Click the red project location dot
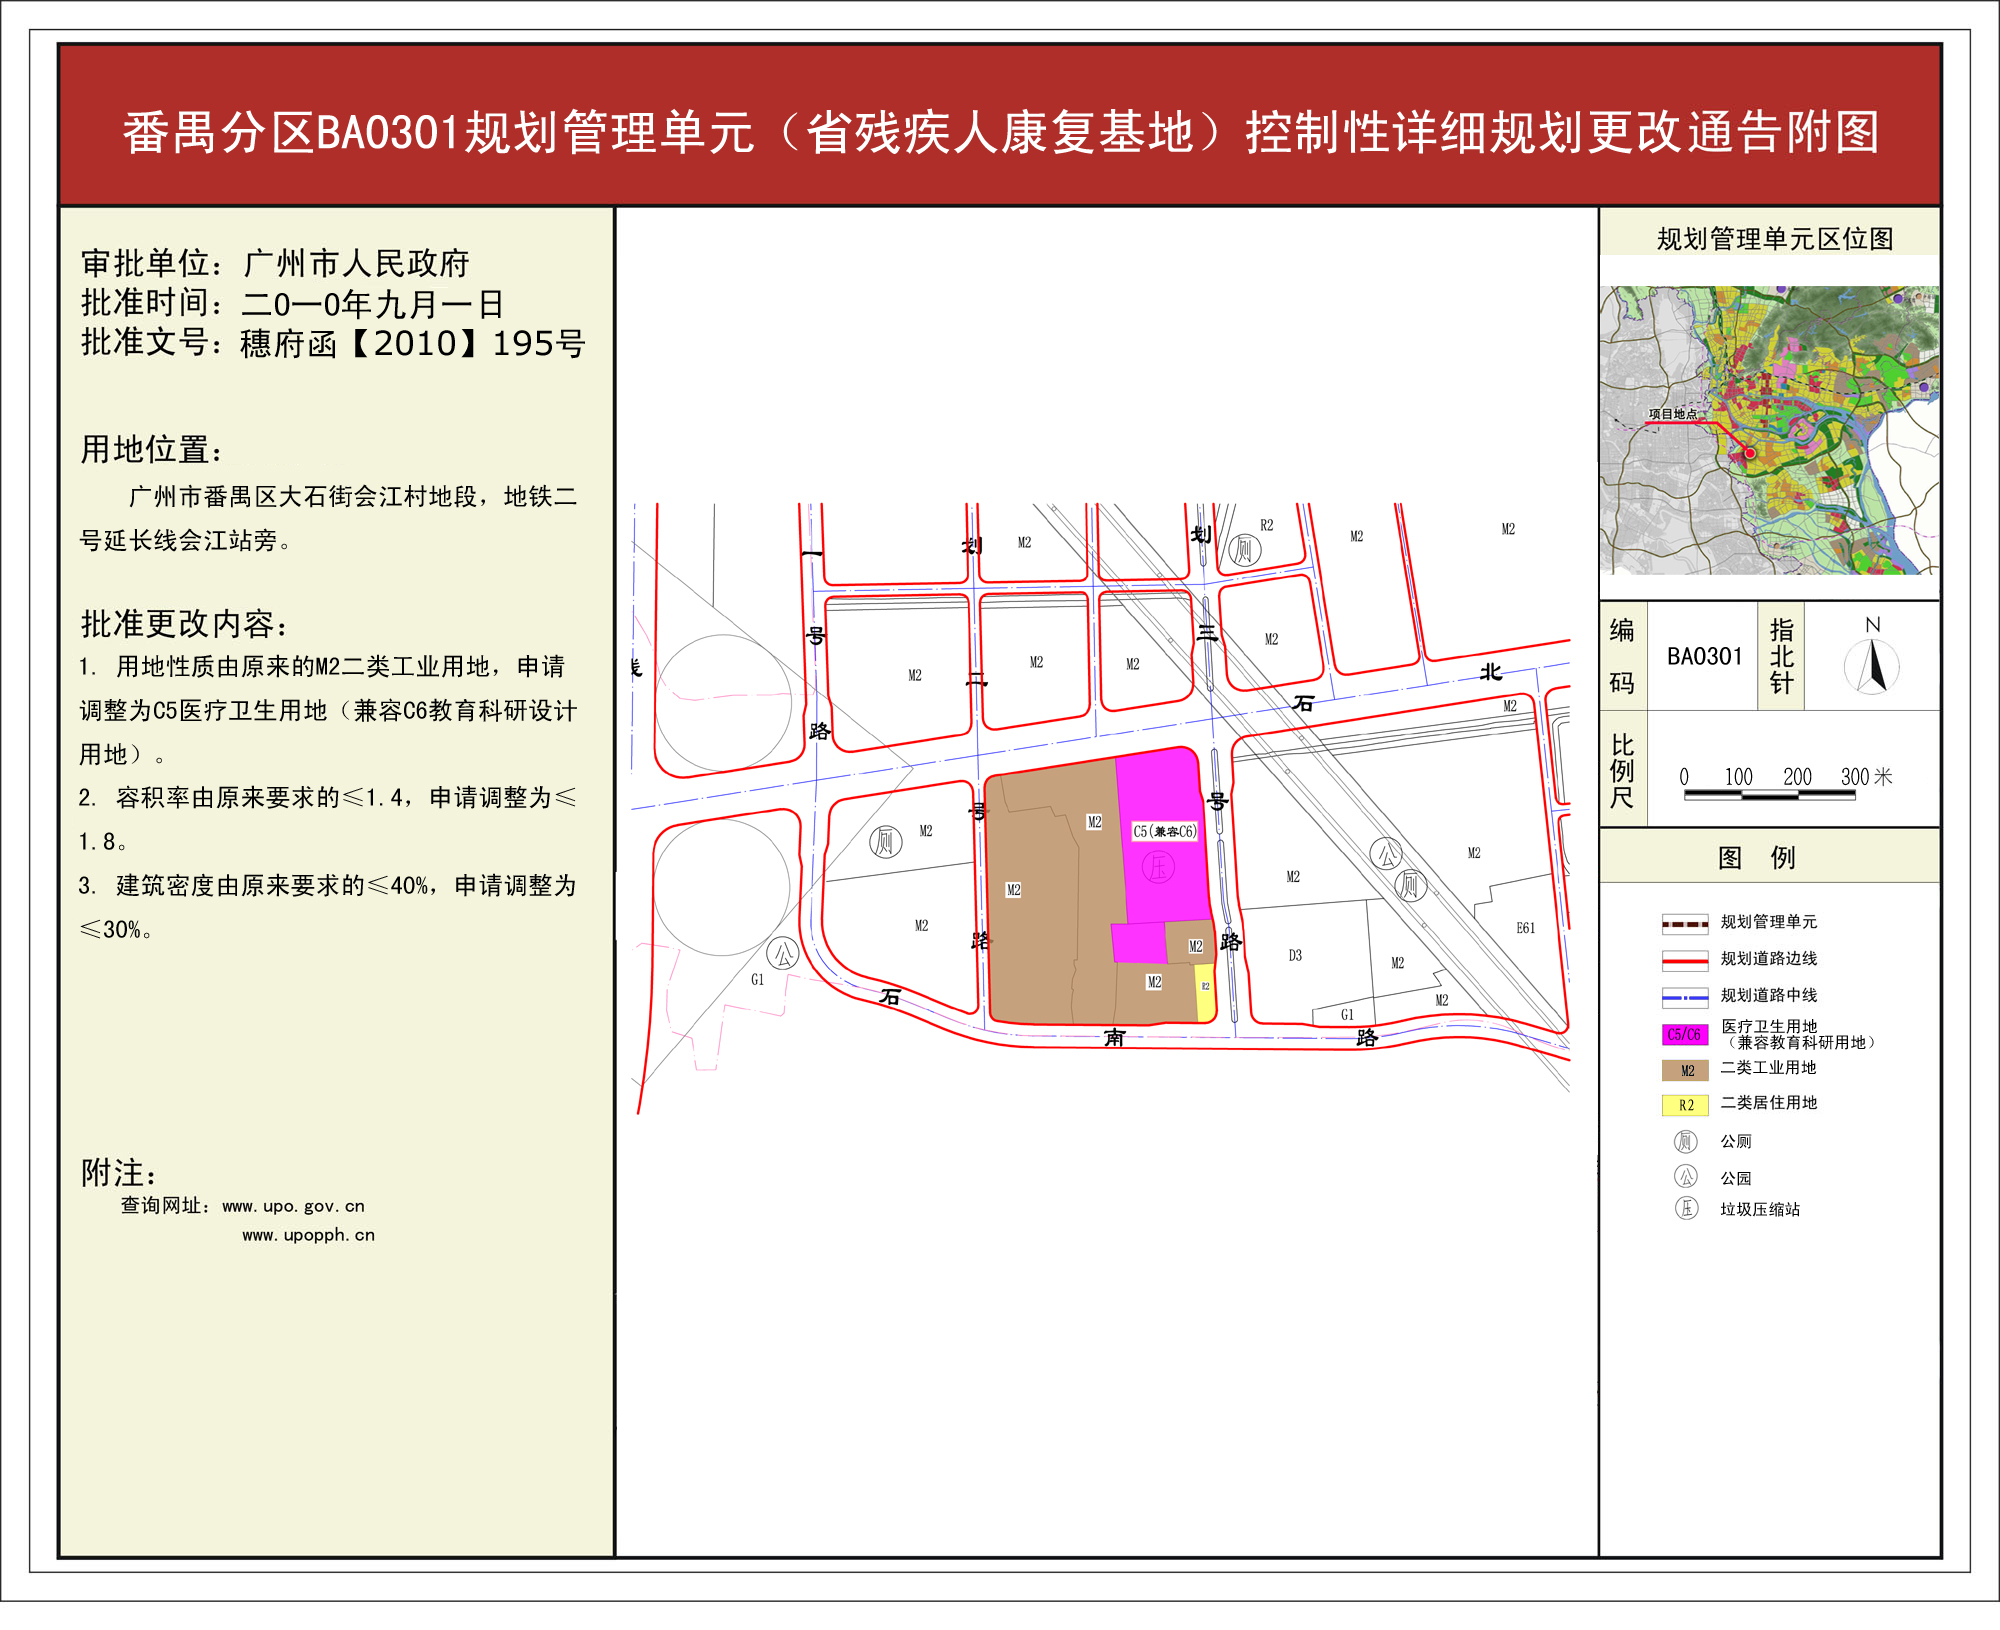Viewport: 2000px width, 1630px height. (x=1750, y=453)
